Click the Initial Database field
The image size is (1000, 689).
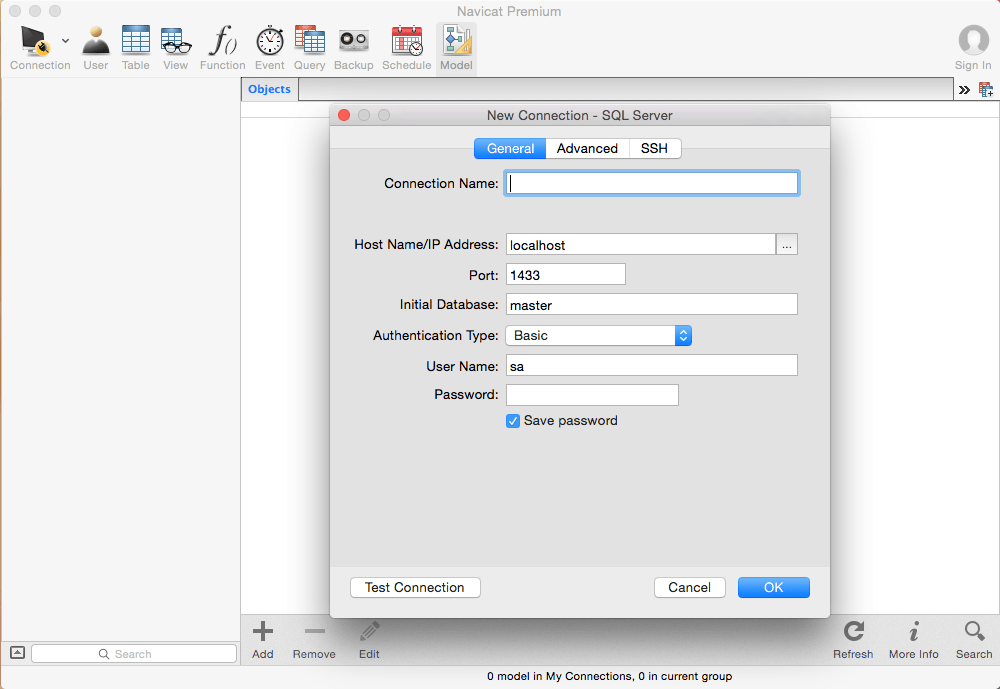[x=652, y=304]
